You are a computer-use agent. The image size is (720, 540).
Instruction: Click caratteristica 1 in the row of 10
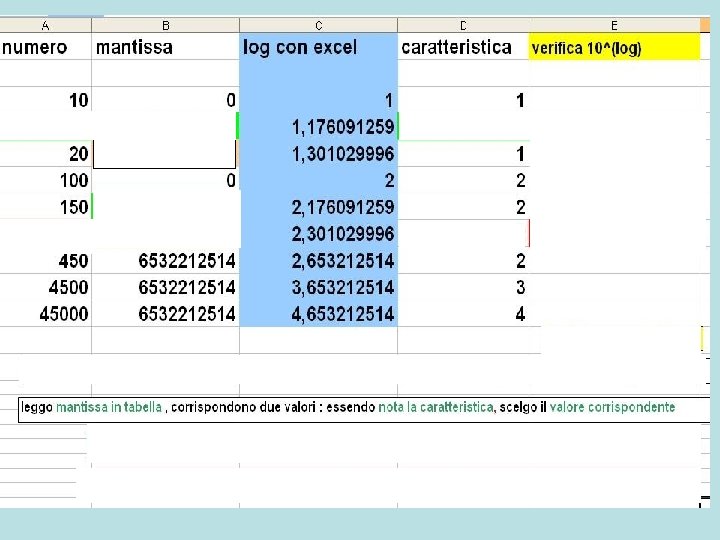pyautogui.click(x=463, y=100)
